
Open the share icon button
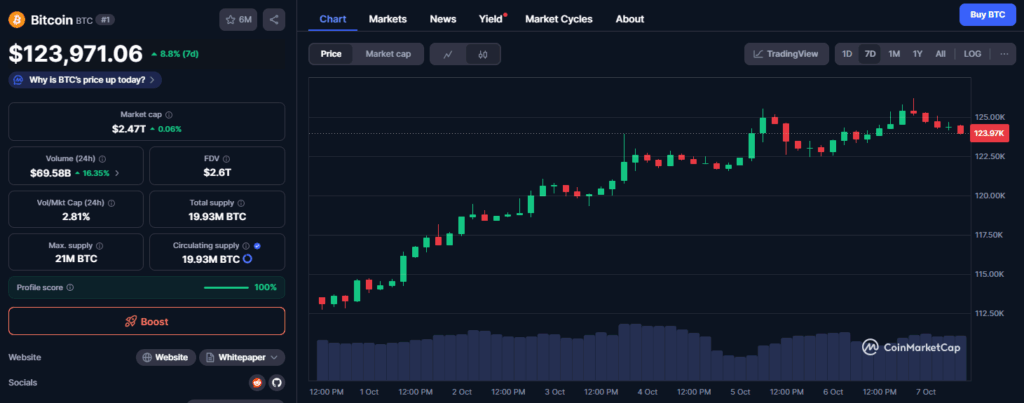(x=274, y=20)
